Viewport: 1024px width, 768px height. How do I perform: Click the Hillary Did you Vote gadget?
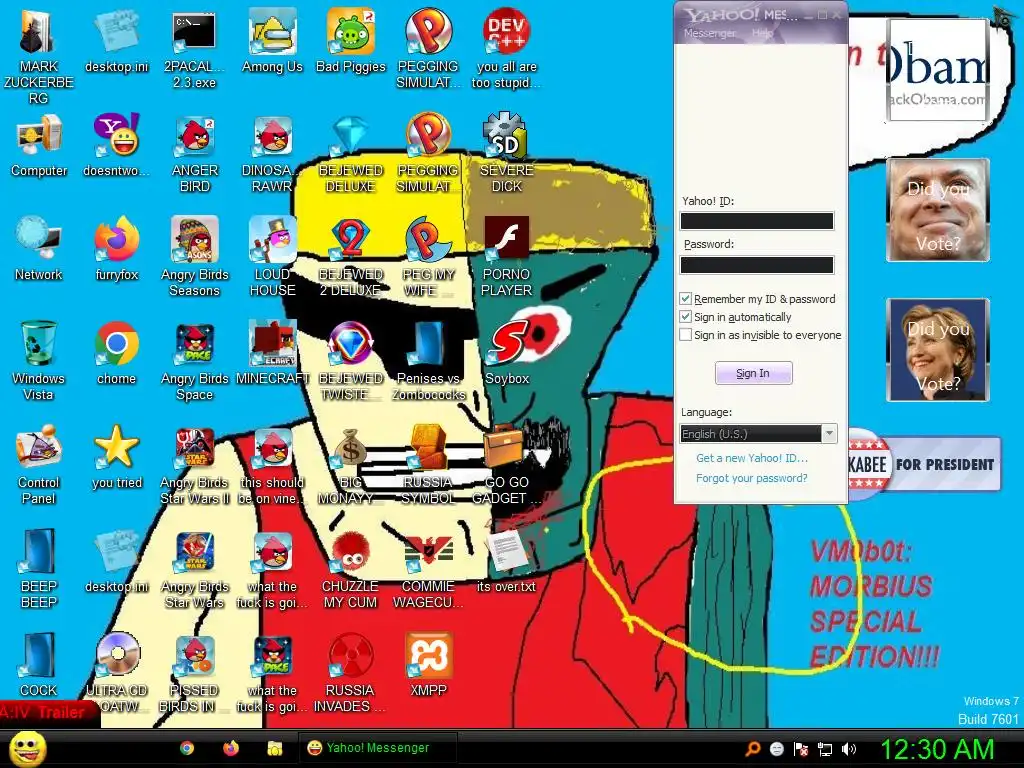tap(938, 349)
